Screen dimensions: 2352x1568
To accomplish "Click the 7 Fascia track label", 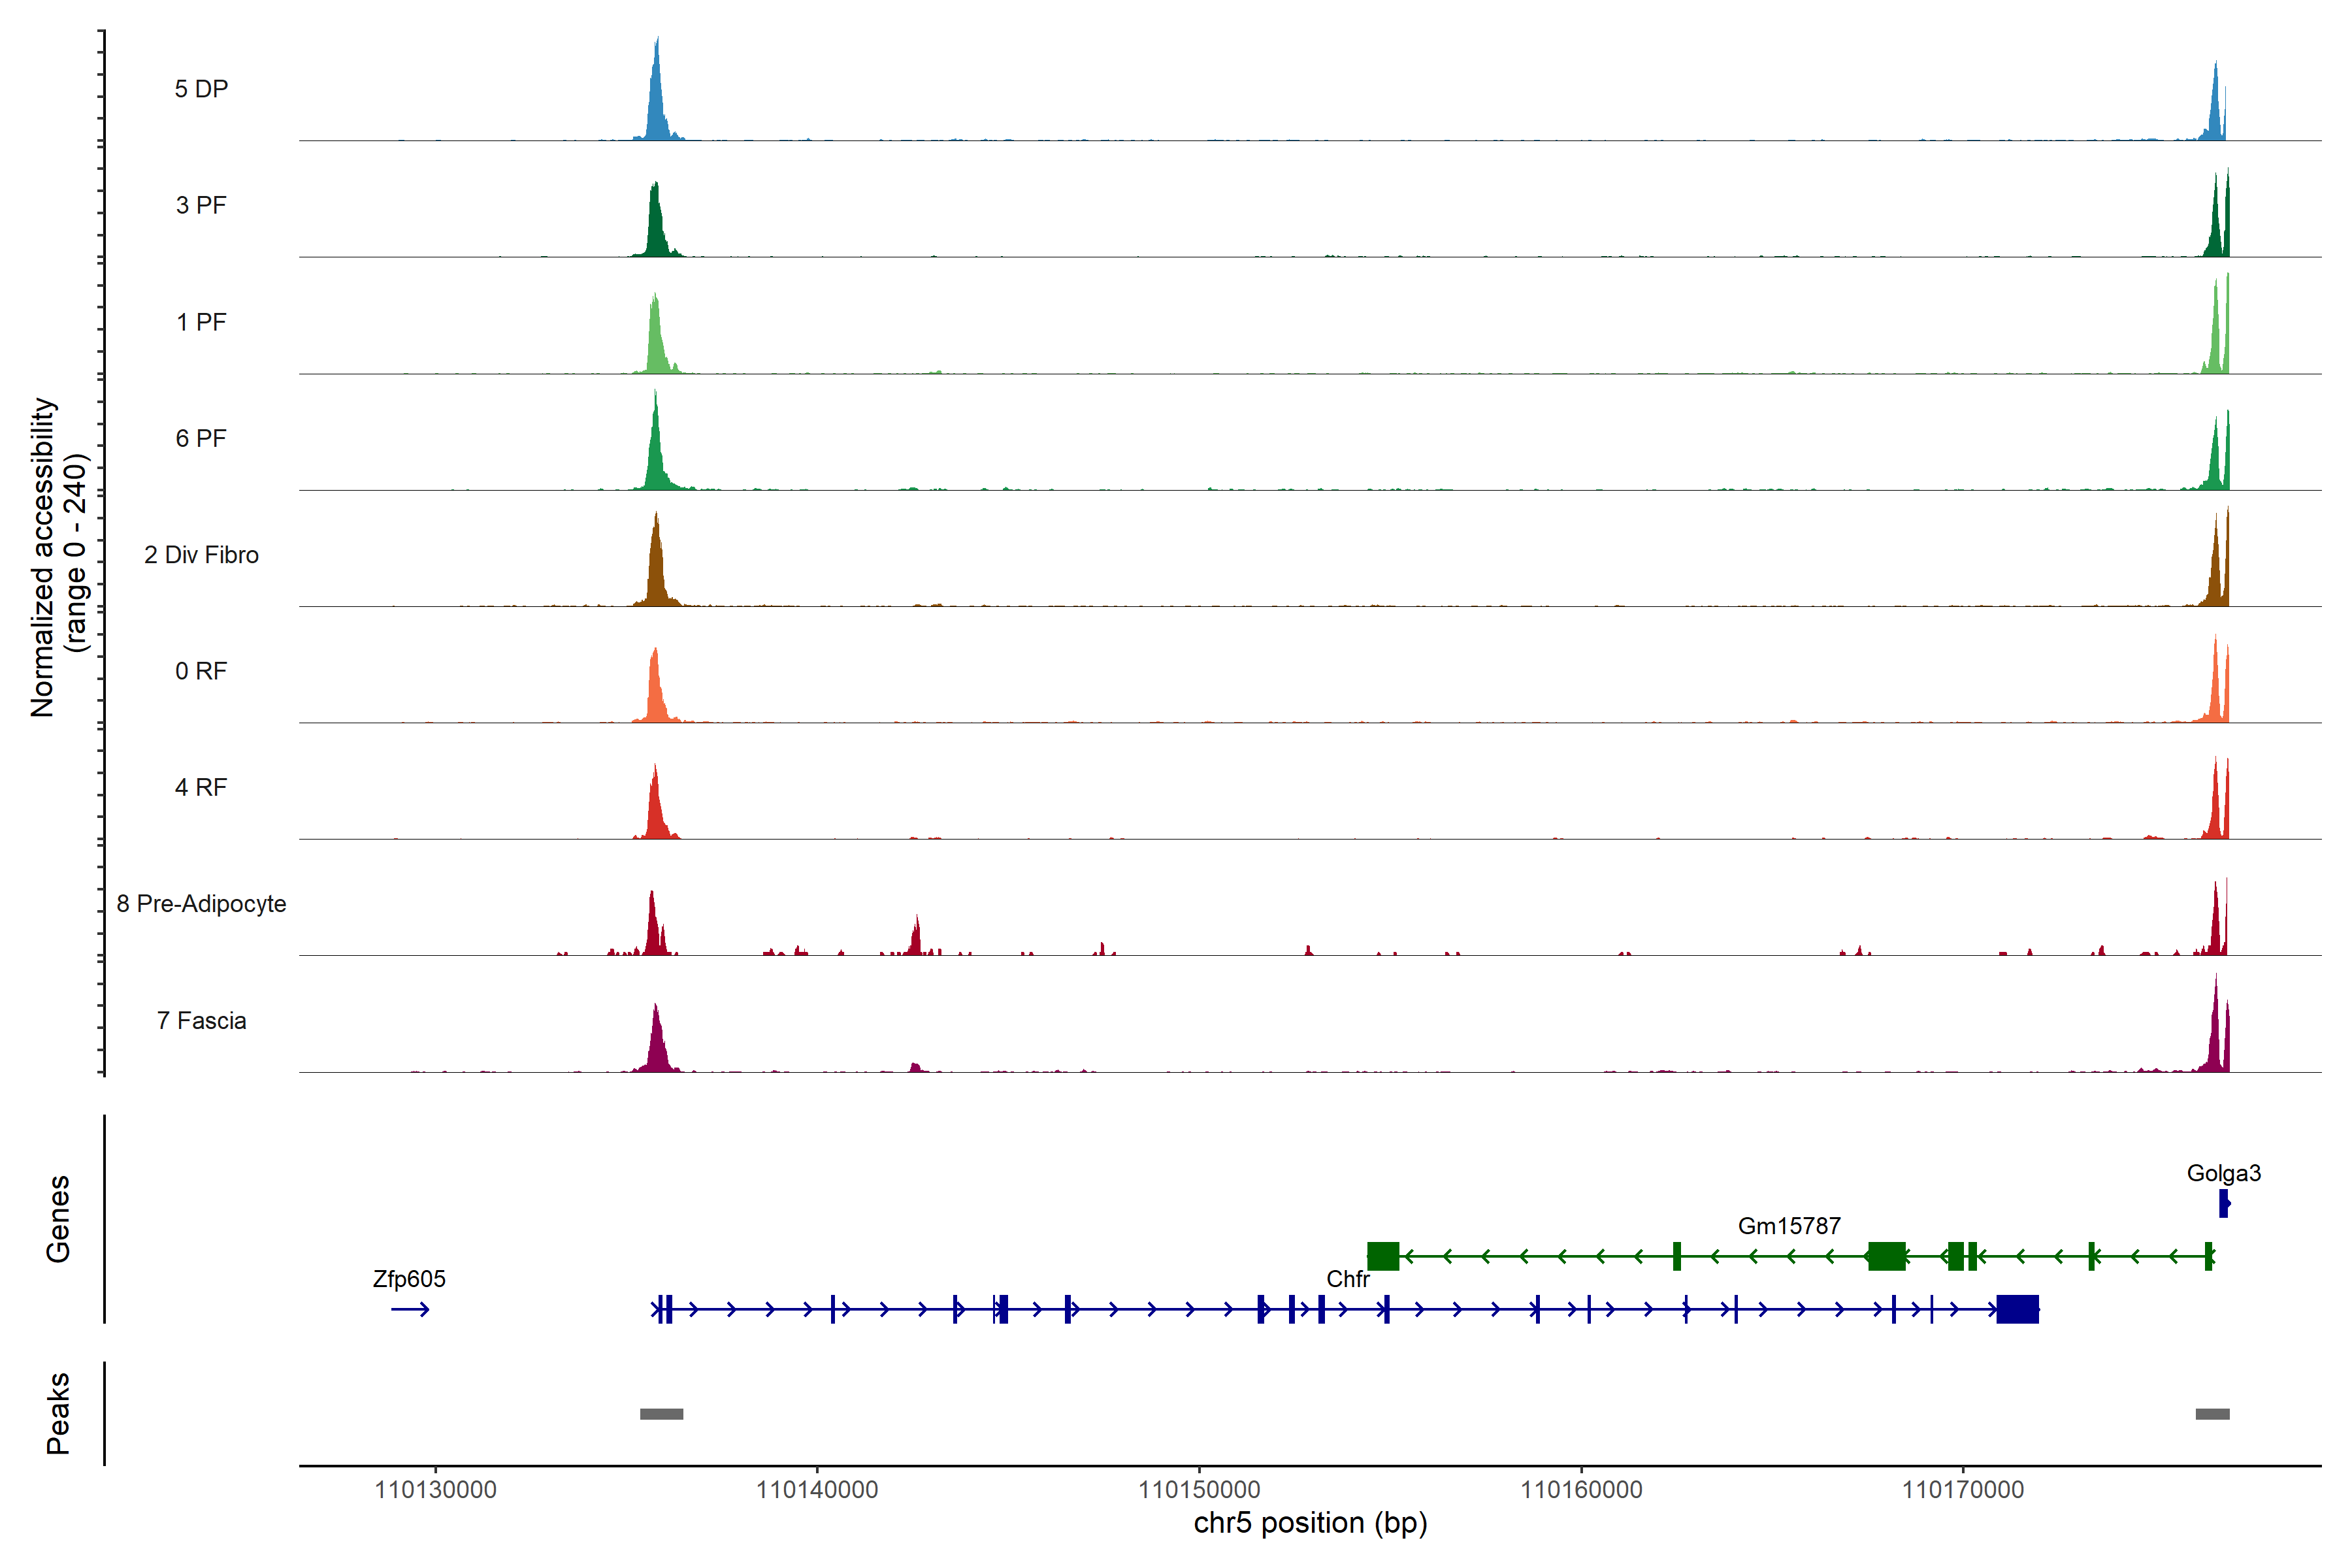I will coord(201,1021).
